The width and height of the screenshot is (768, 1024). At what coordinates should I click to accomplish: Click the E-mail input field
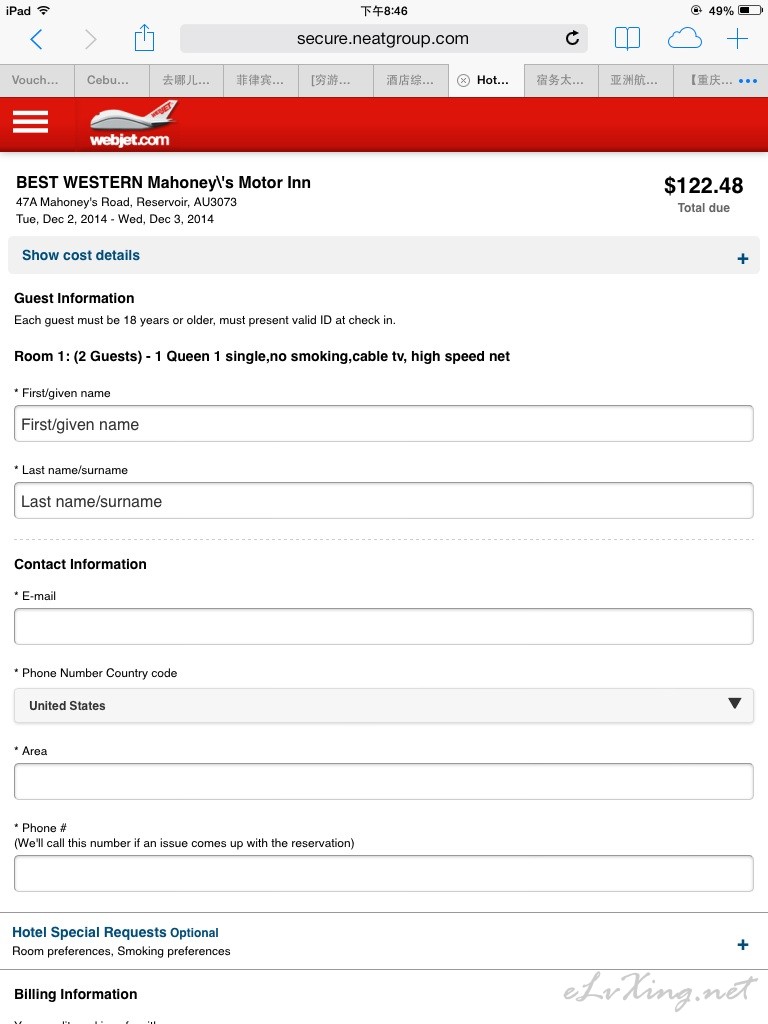pyautogui.click(x=383, y=626)
